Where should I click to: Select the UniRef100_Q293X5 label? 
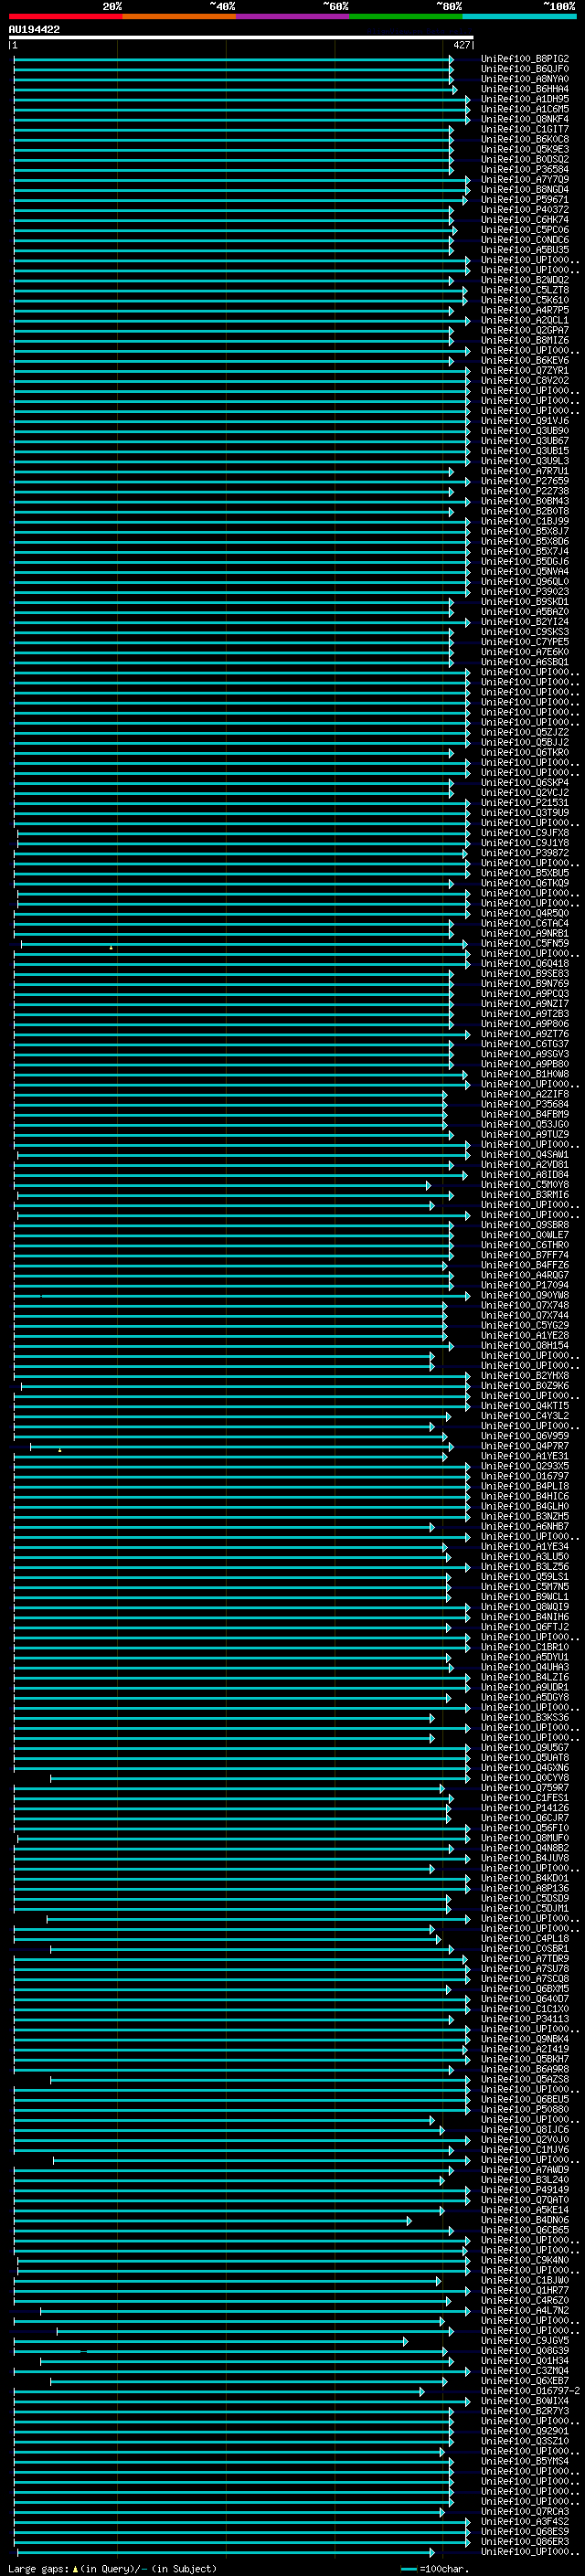point(525,1466)
